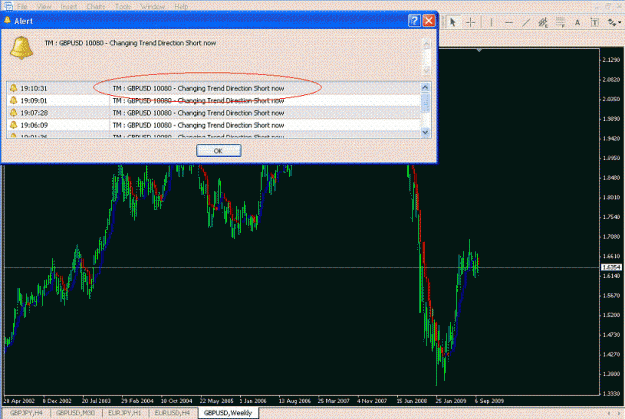The image size is (625, 419).
Task: Select the 19:07:28 alert message text
Action: click(198, 113)
